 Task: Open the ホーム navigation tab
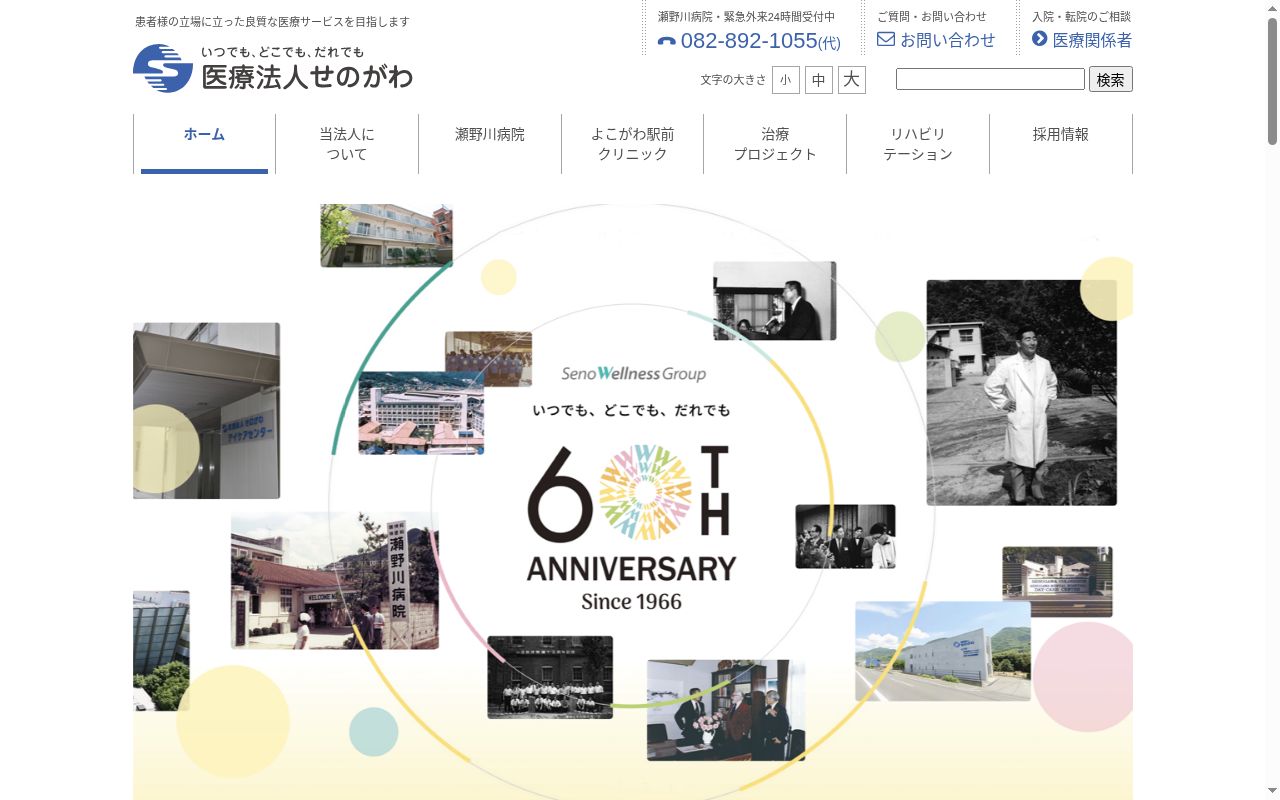204,143
